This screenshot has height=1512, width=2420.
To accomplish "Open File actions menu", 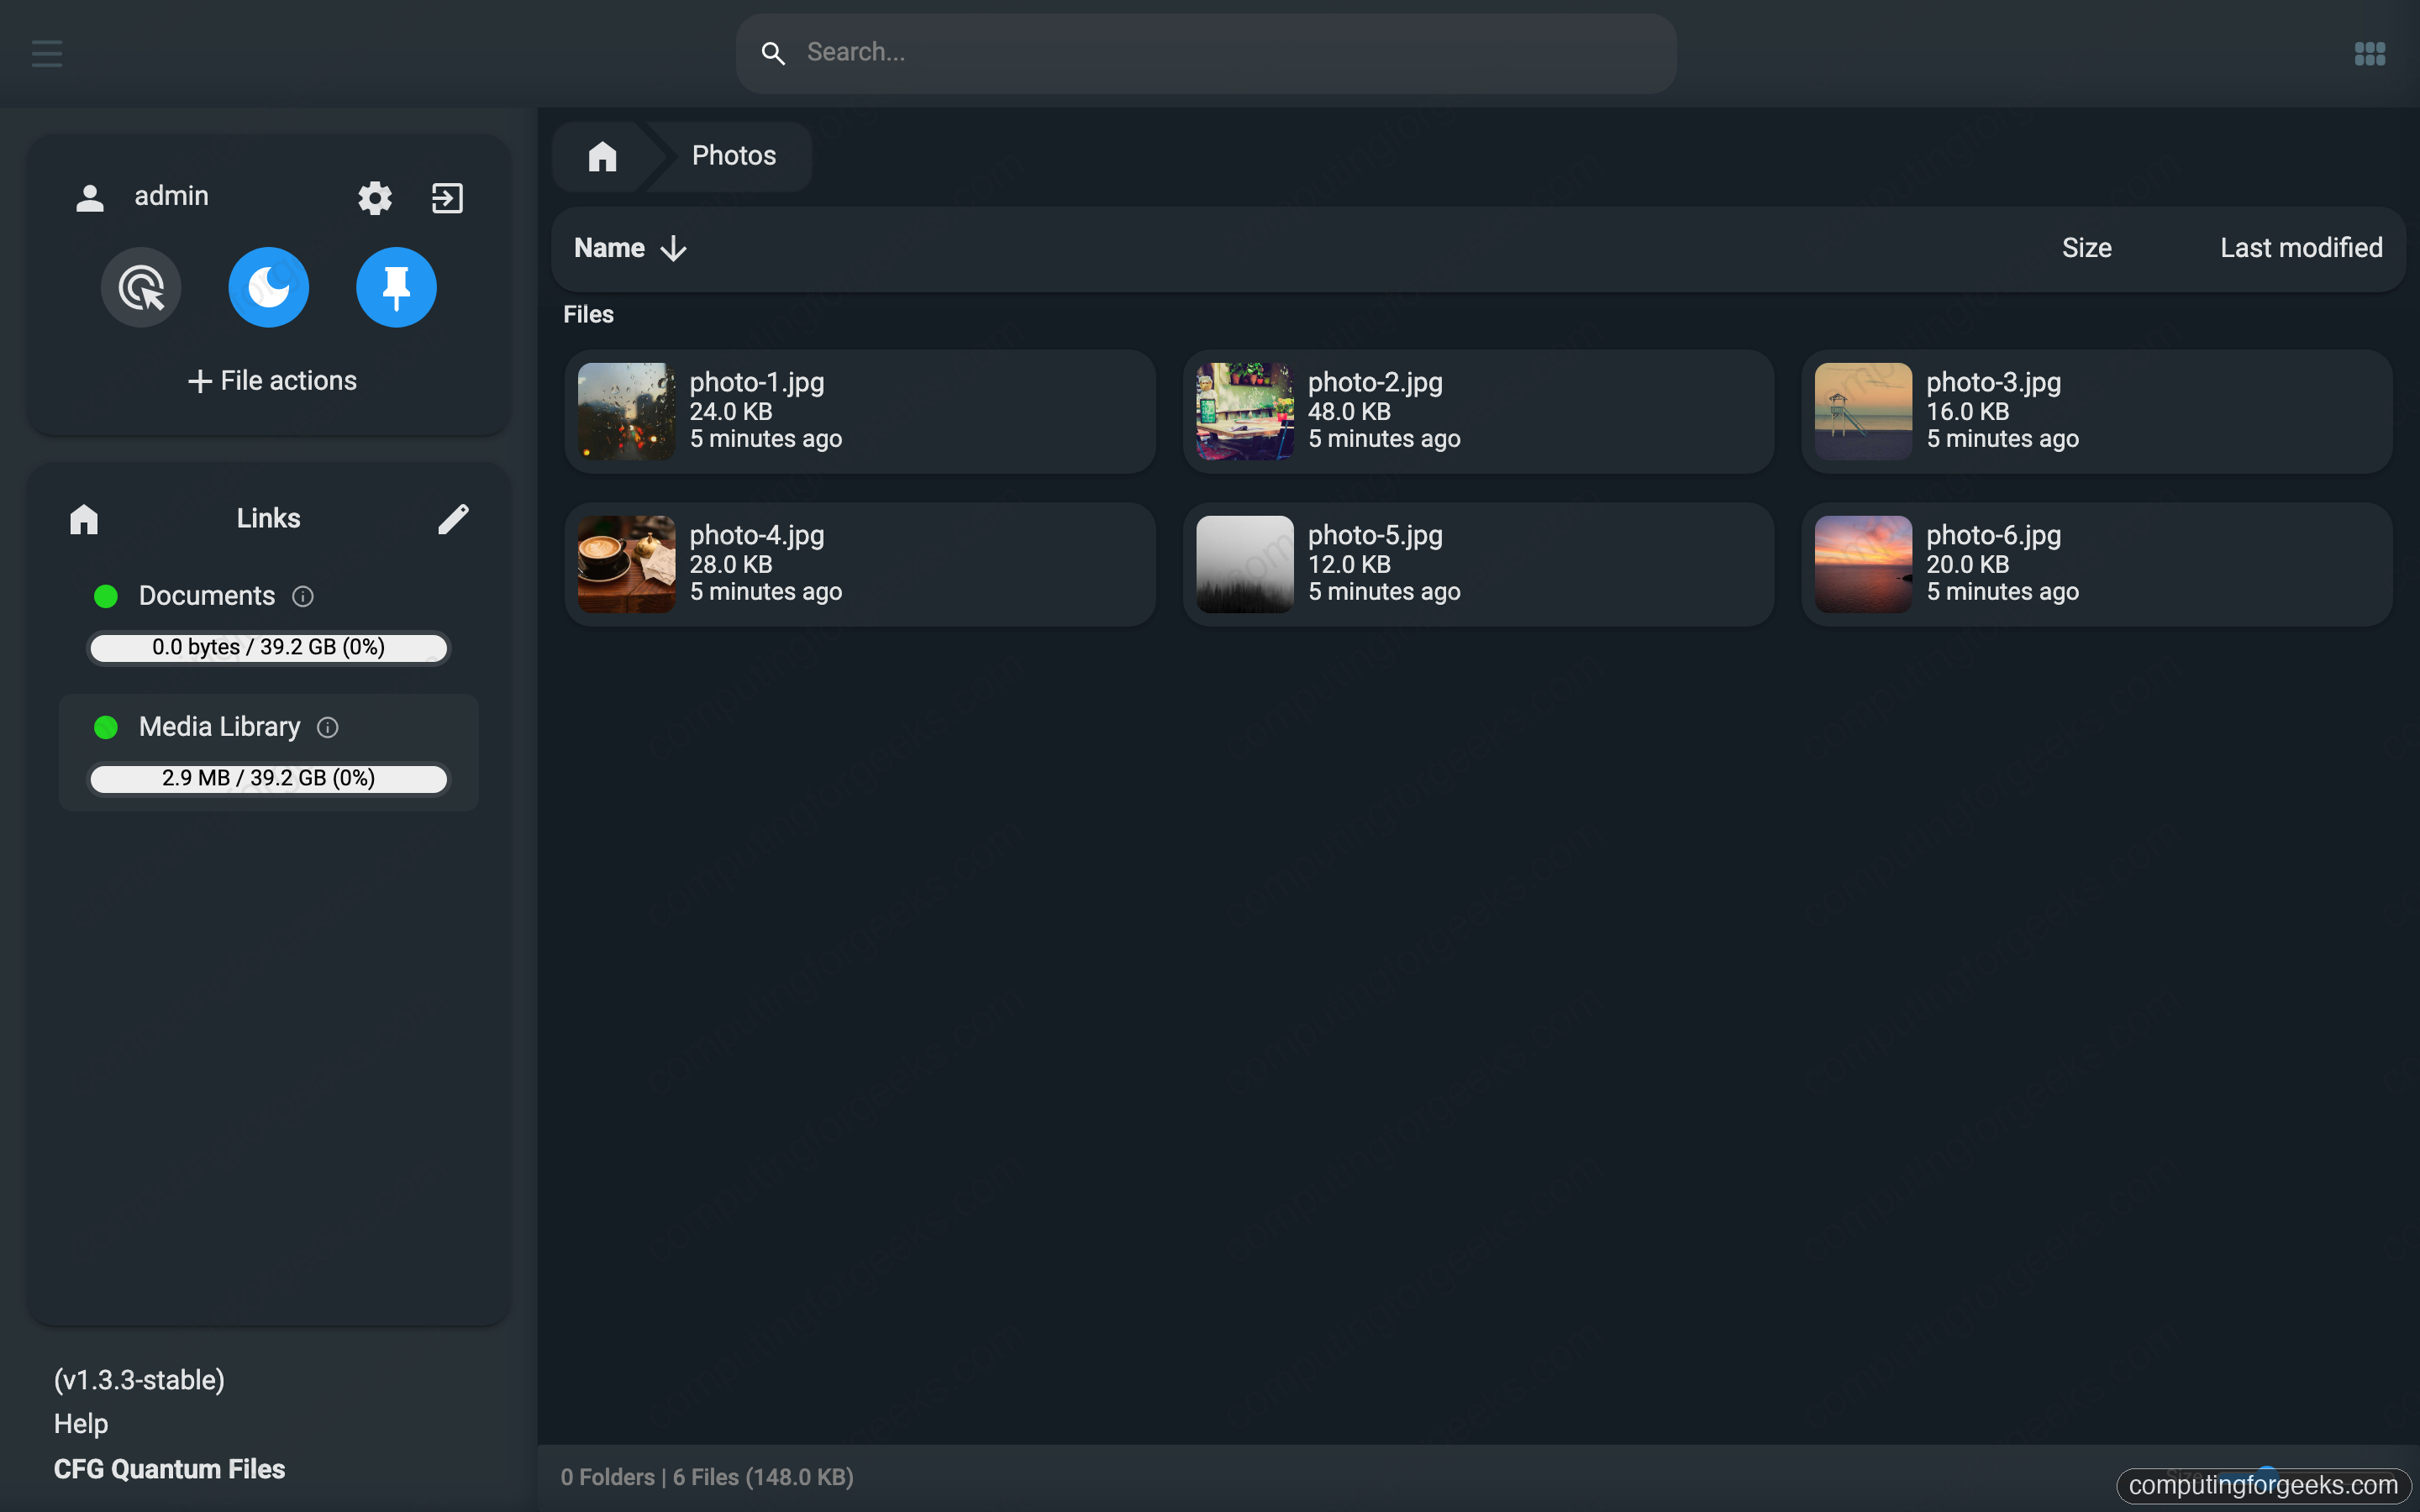I will [271, 381].
